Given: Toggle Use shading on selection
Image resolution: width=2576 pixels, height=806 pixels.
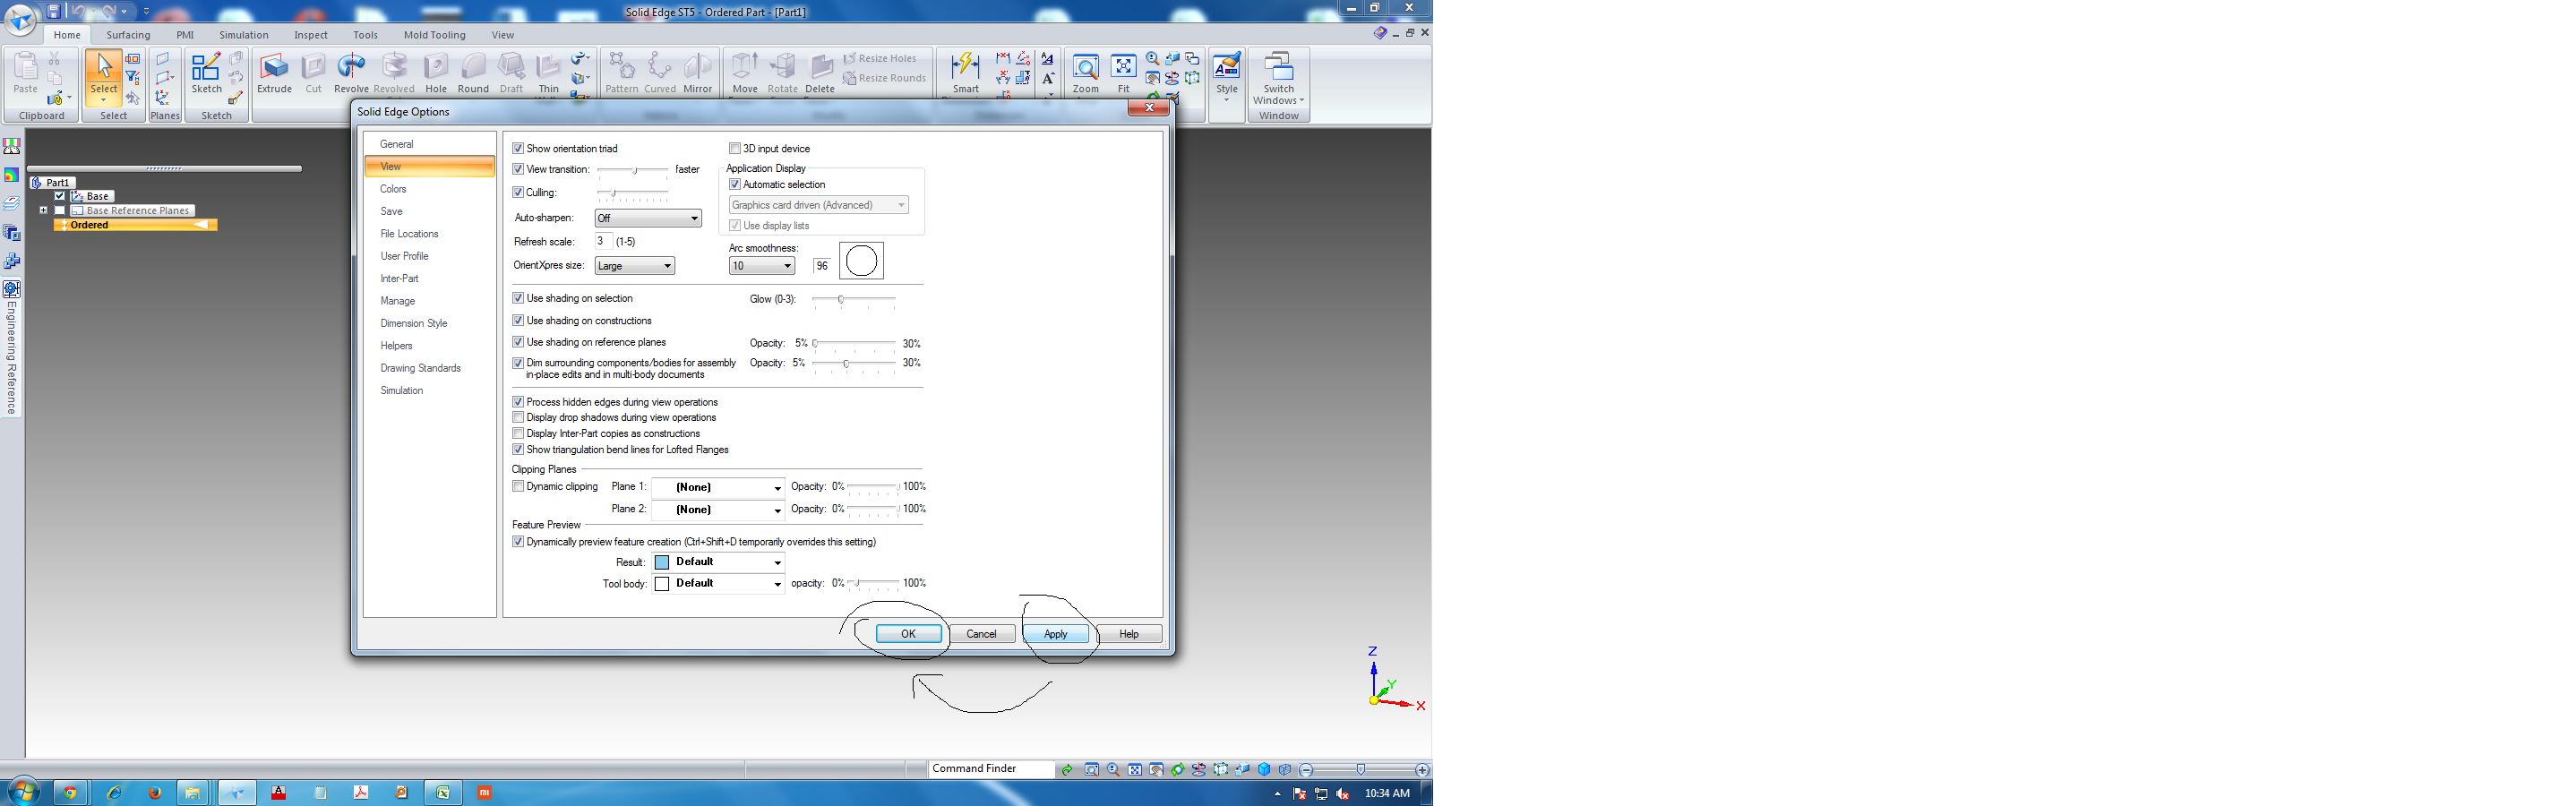Looking at the screenshot, I should (518, 298).
